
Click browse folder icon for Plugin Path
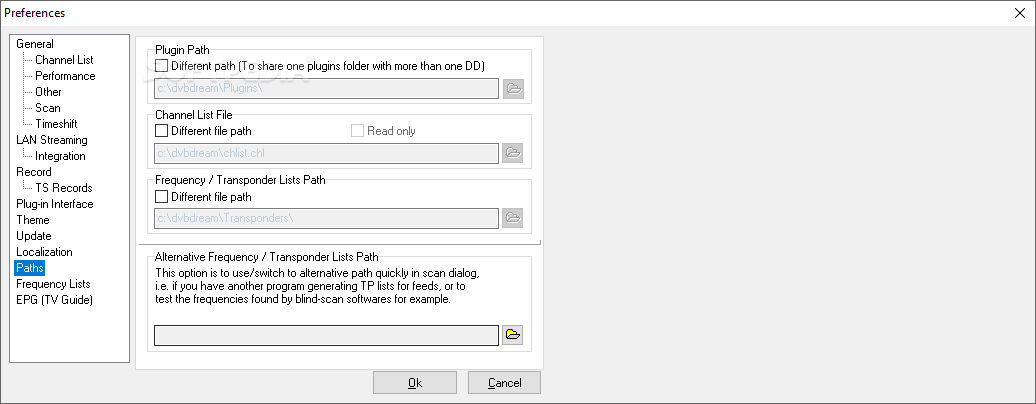click(513, 89)
